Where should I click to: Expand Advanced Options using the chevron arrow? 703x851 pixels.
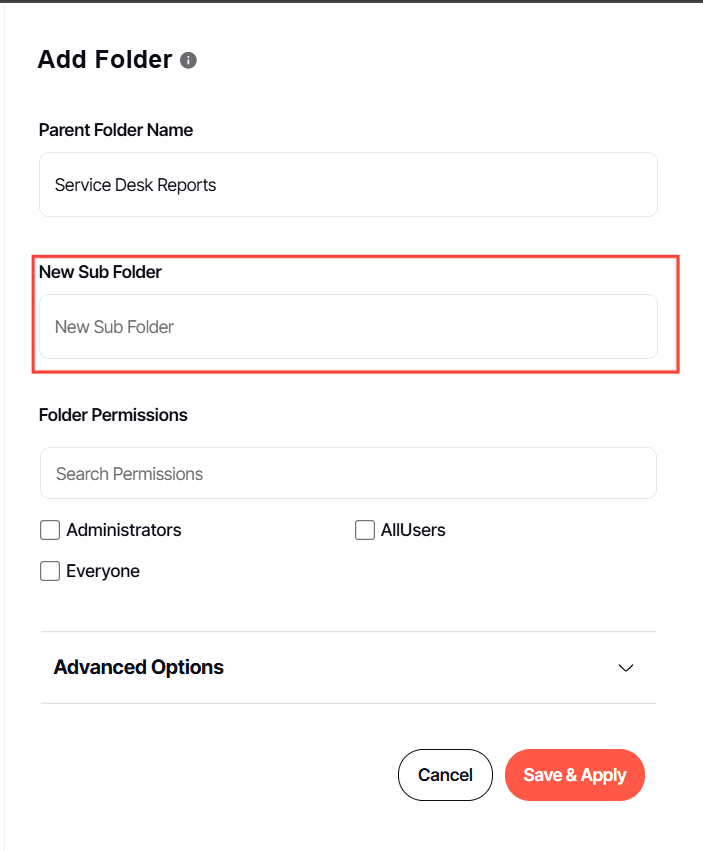pyautogui.click(x=626, y=668)
